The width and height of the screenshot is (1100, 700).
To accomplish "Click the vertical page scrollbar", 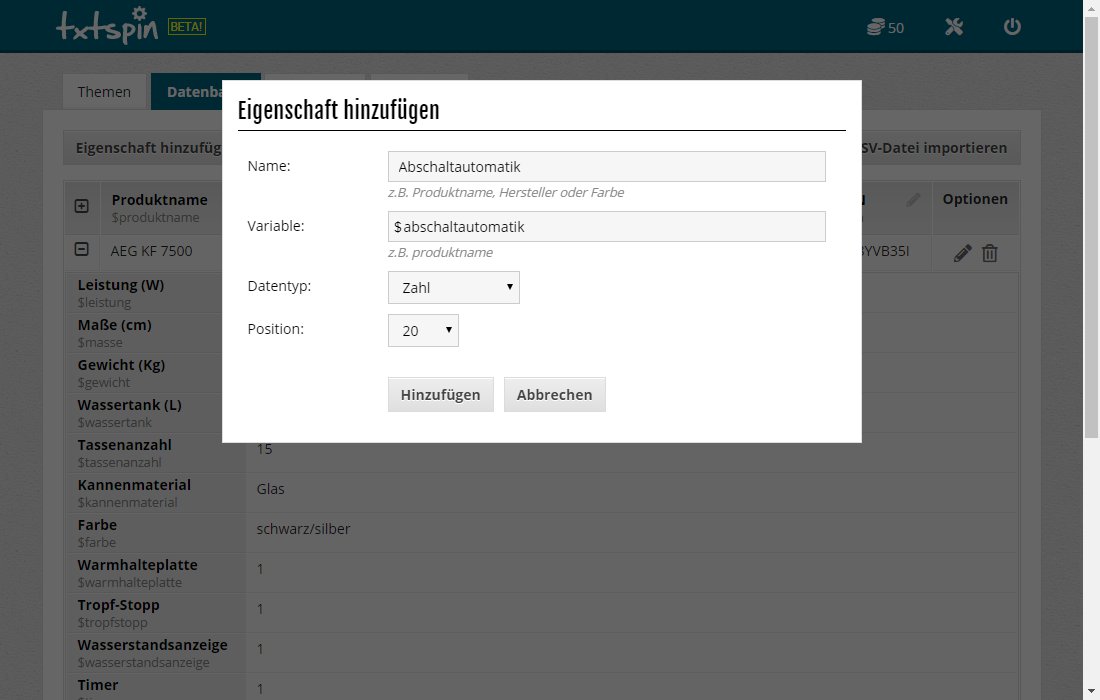I will coord(1091,300).
